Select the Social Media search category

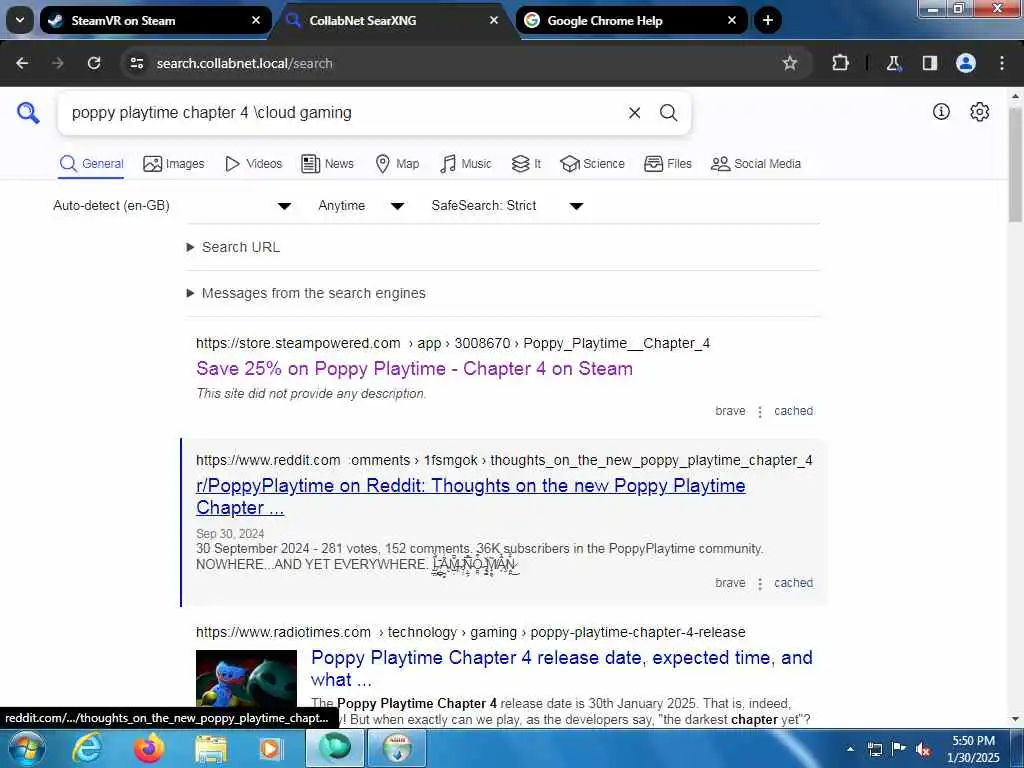pos(756,164)
